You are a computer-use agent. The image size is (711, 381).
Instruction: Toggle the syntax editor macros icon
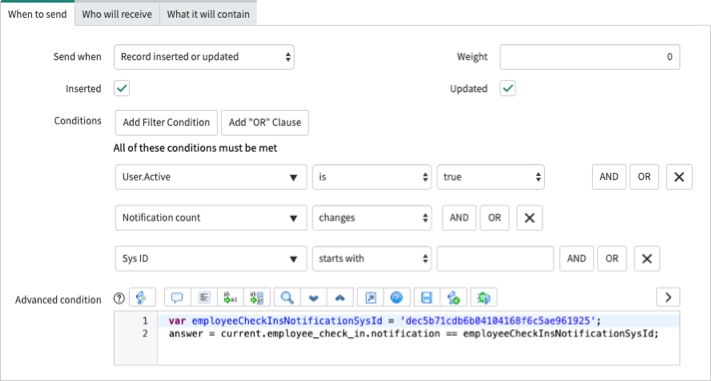142,298
